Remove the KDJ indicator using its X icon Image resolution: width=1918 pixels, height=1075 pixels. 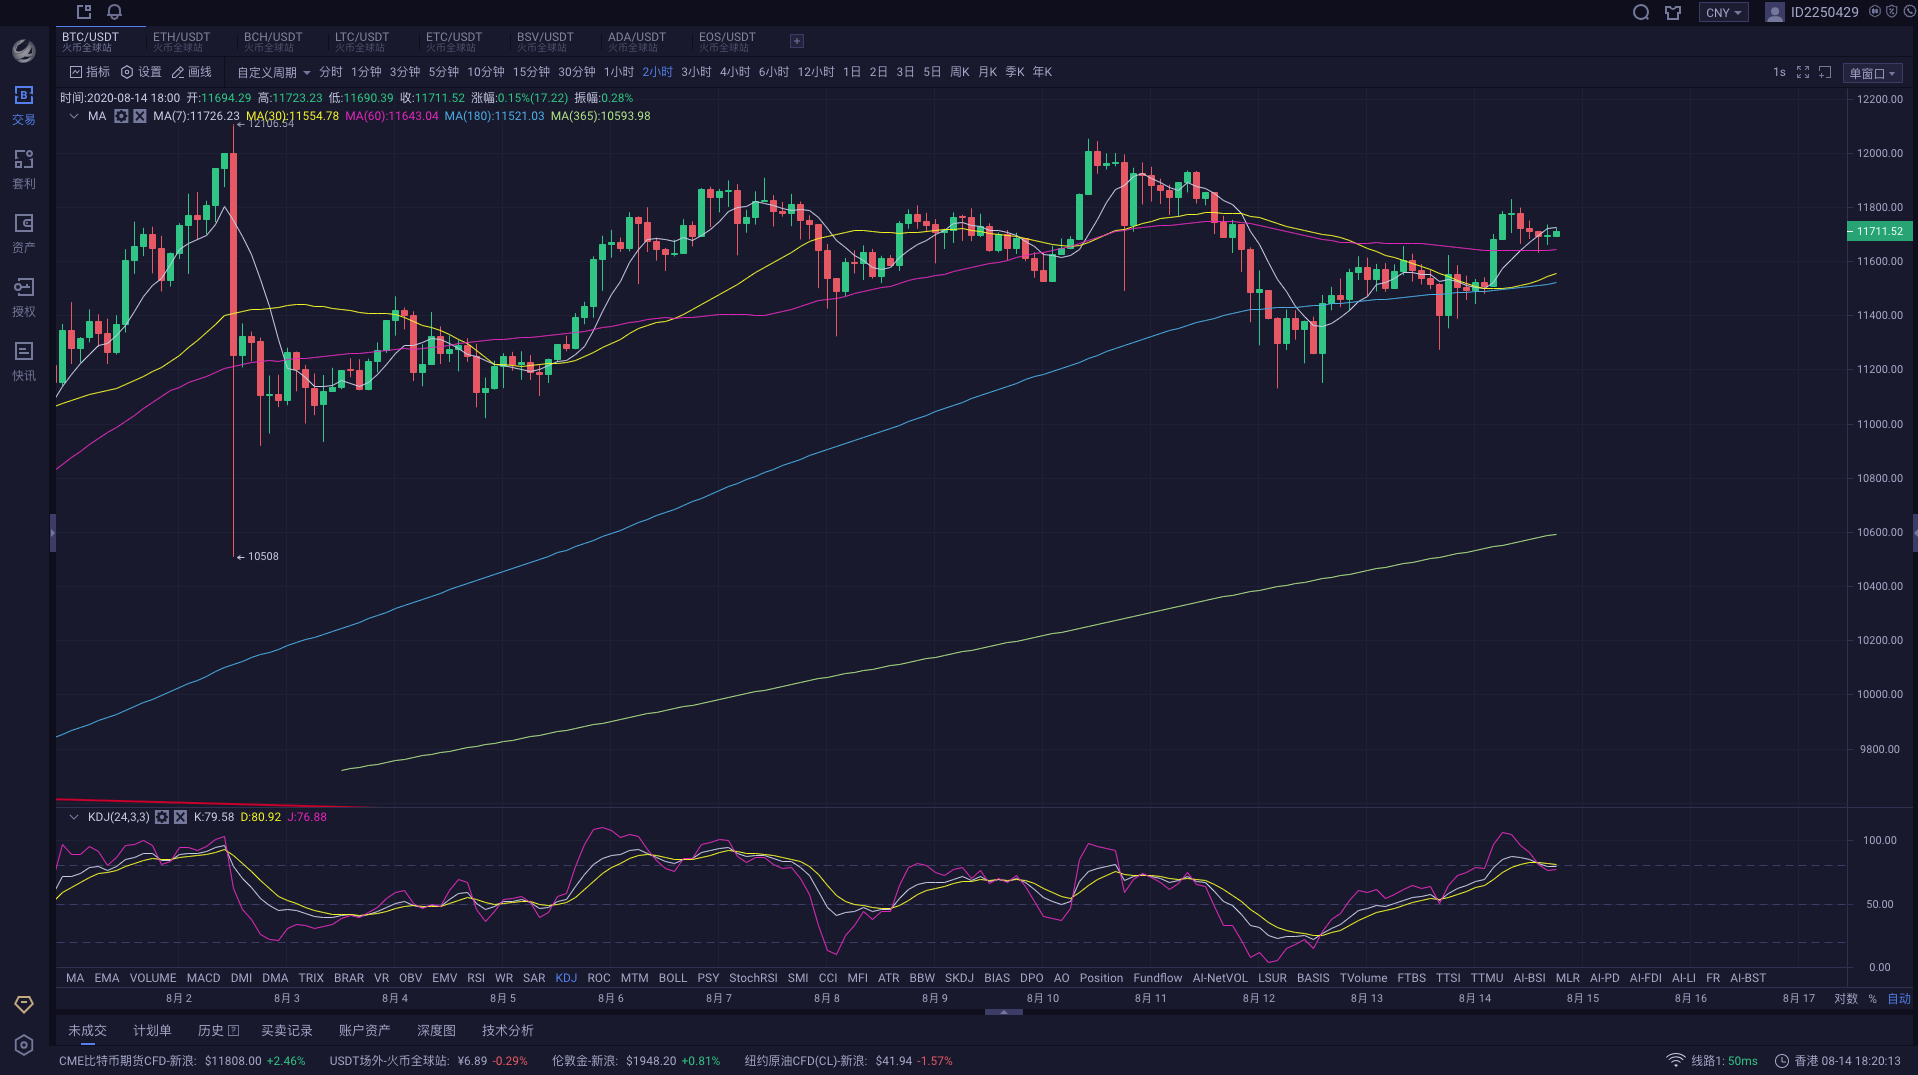[x=180, y=816]
